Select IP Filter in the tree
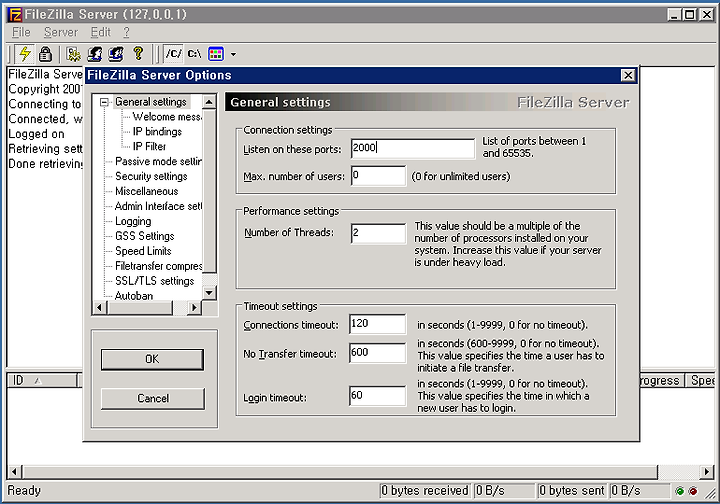Image resolution: width=720 pixels, height=504 pixels. coord(149,146)
